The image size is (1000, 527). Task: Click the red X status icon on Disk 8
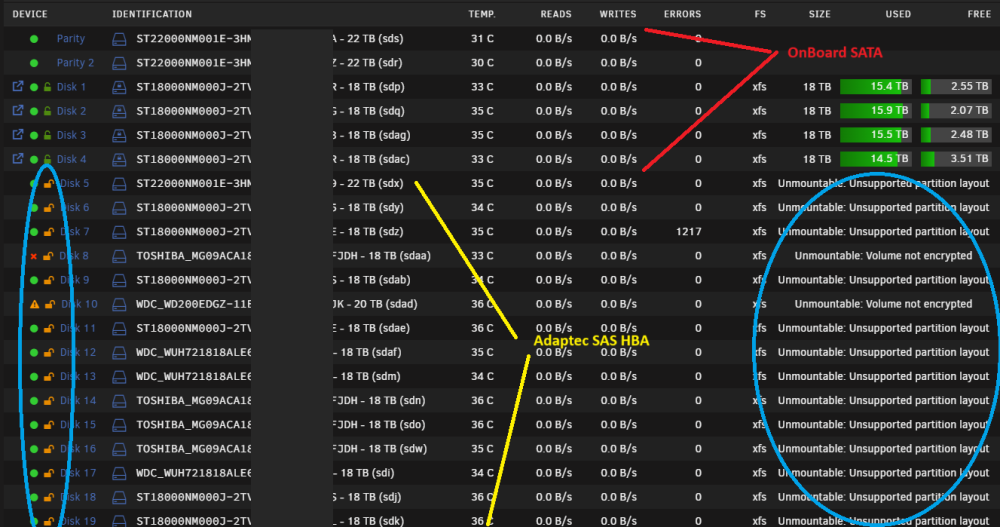click(x=34, y=256)
